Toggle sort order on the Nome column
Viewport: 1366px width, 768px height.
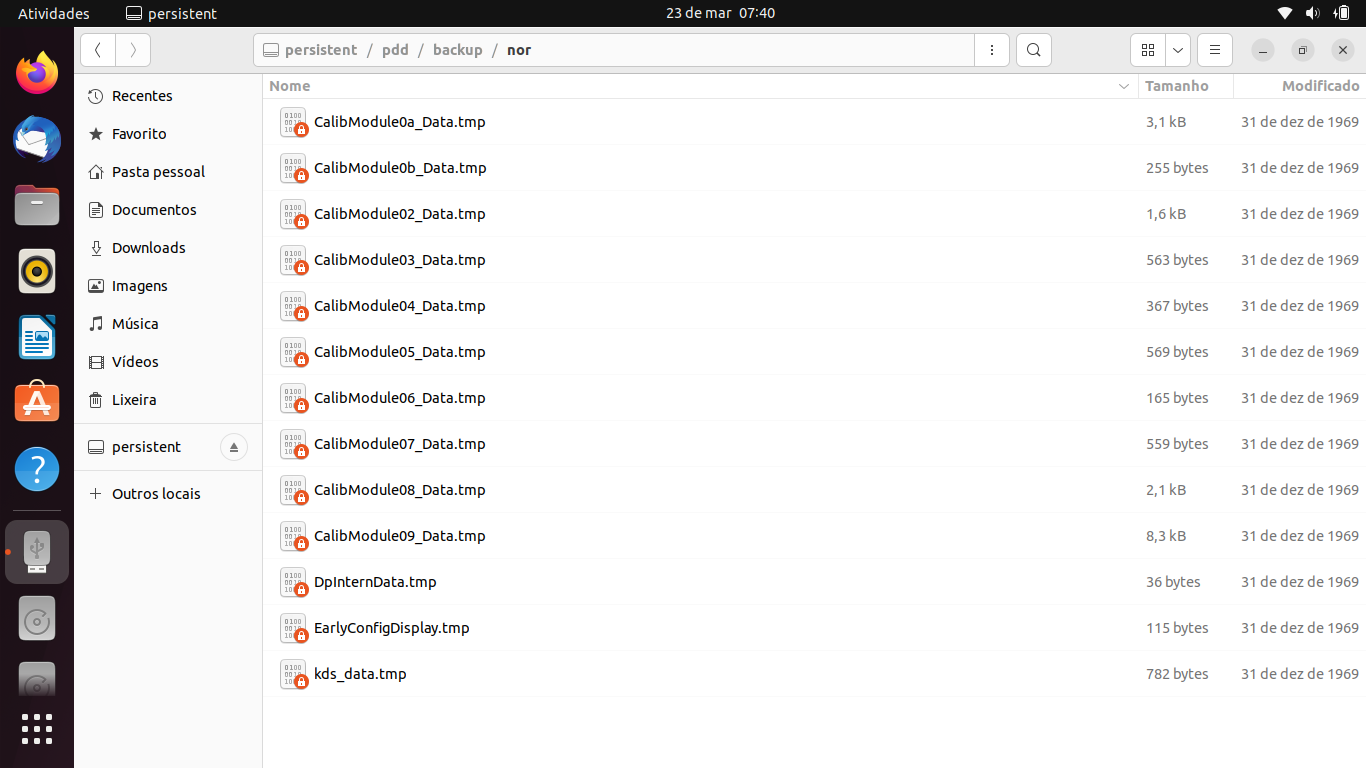701,86
